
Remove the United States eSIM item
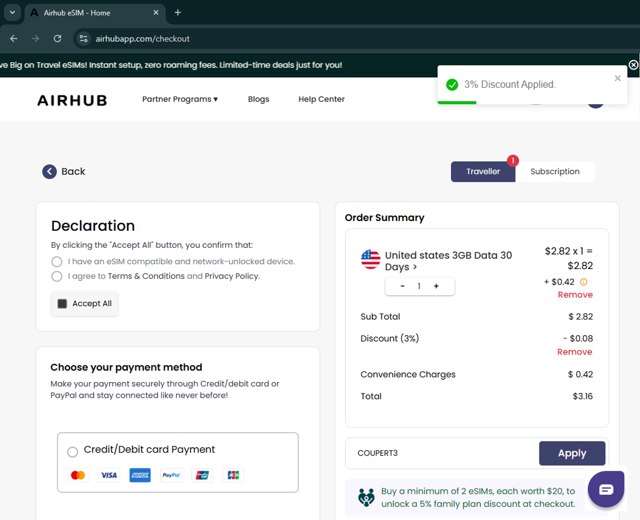pyautogui.click(x=575, y=295)
